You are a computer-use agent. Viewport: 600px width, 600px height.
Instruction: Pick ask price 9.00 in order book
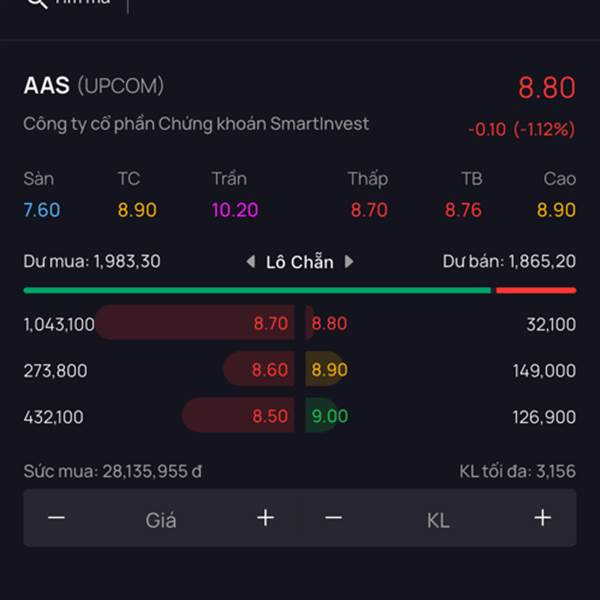tap(330, 416)
